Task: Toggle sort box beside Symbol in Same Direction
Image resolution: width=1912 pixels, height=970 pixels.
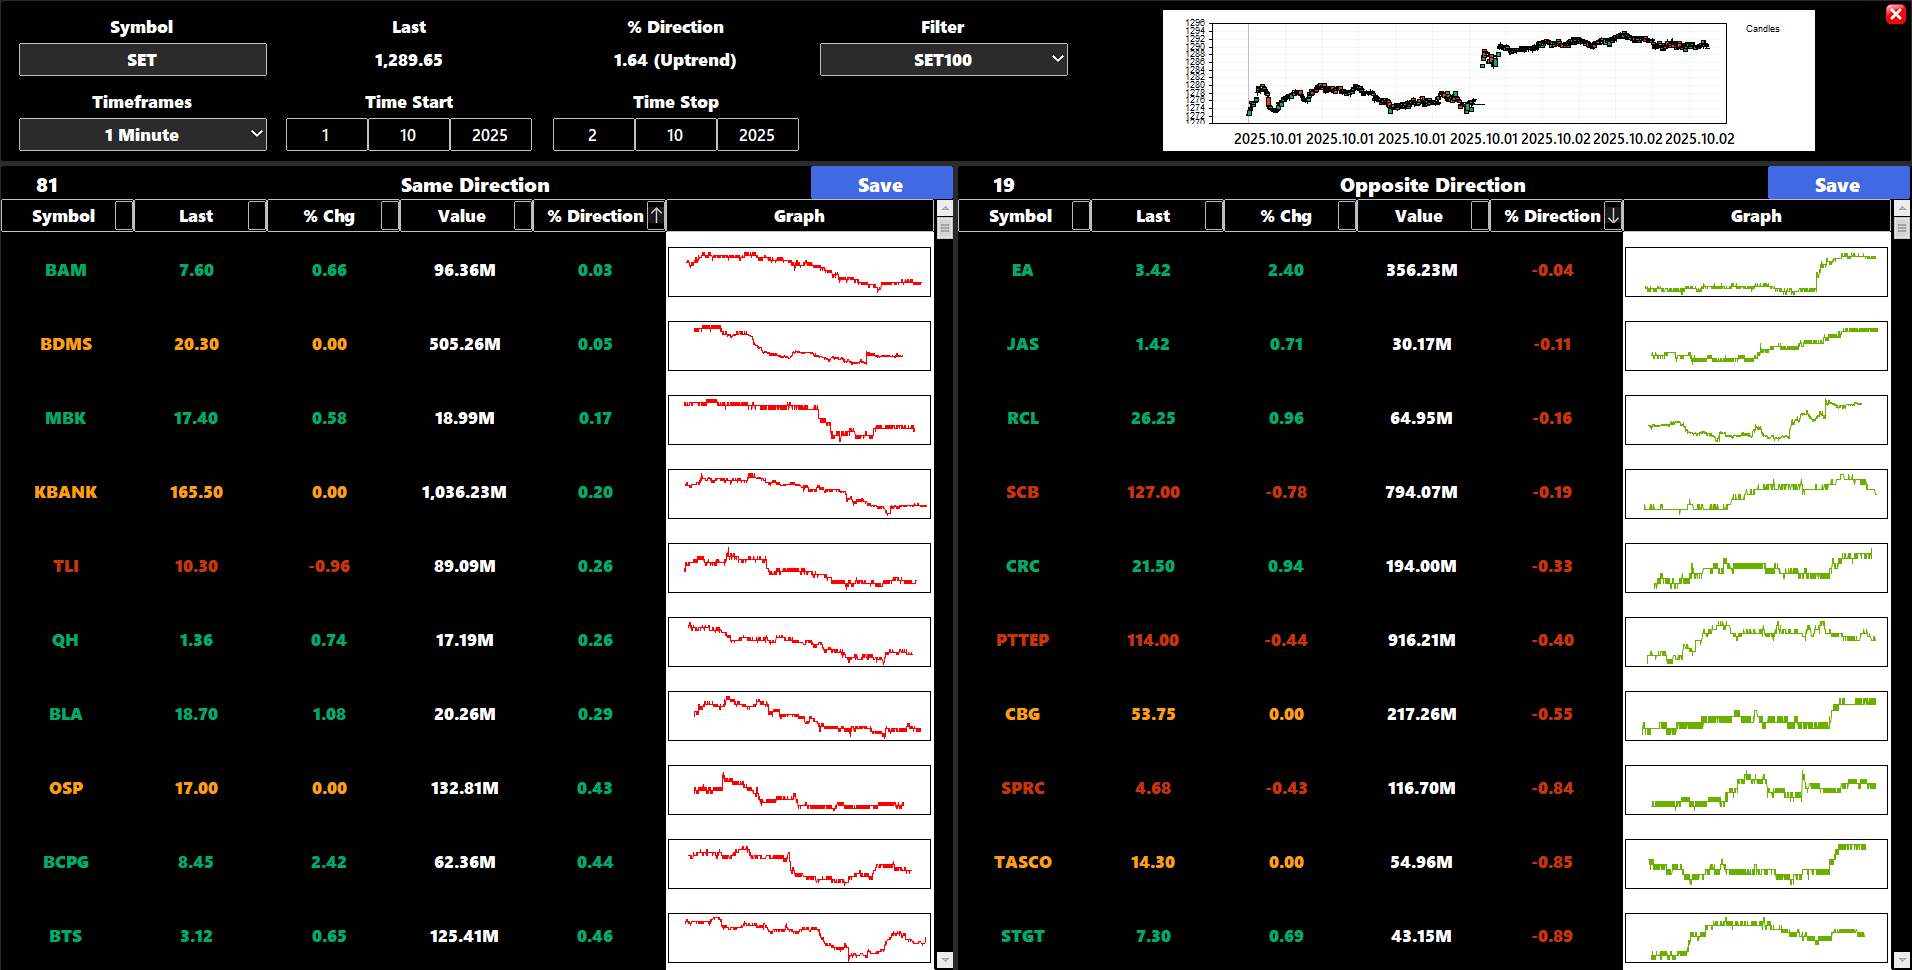Action: pyautogui.click(x=124, y=216)
